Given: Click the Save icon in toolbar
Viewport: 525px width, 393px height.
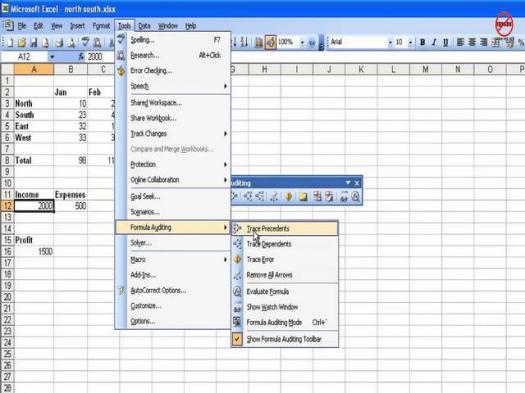Looking at the screenshot, I should pyautogui.click(x=33, y=43).
